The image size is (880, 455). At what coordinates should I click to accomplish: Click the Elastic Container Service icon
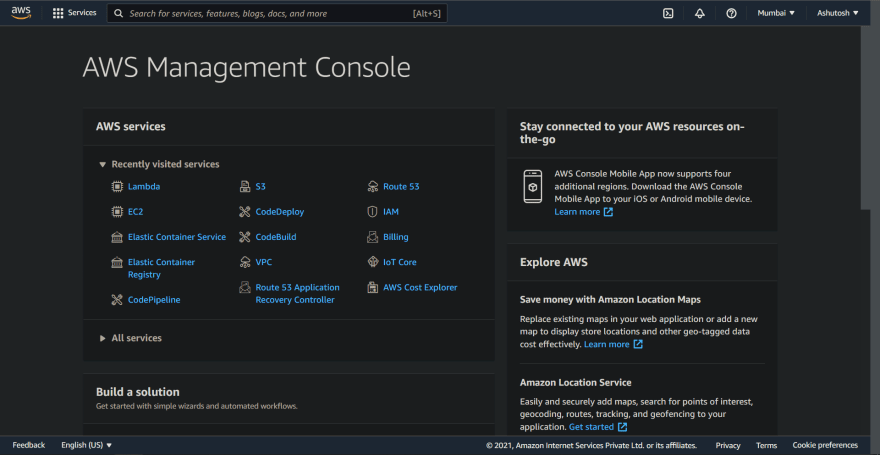tap(117, 237)
